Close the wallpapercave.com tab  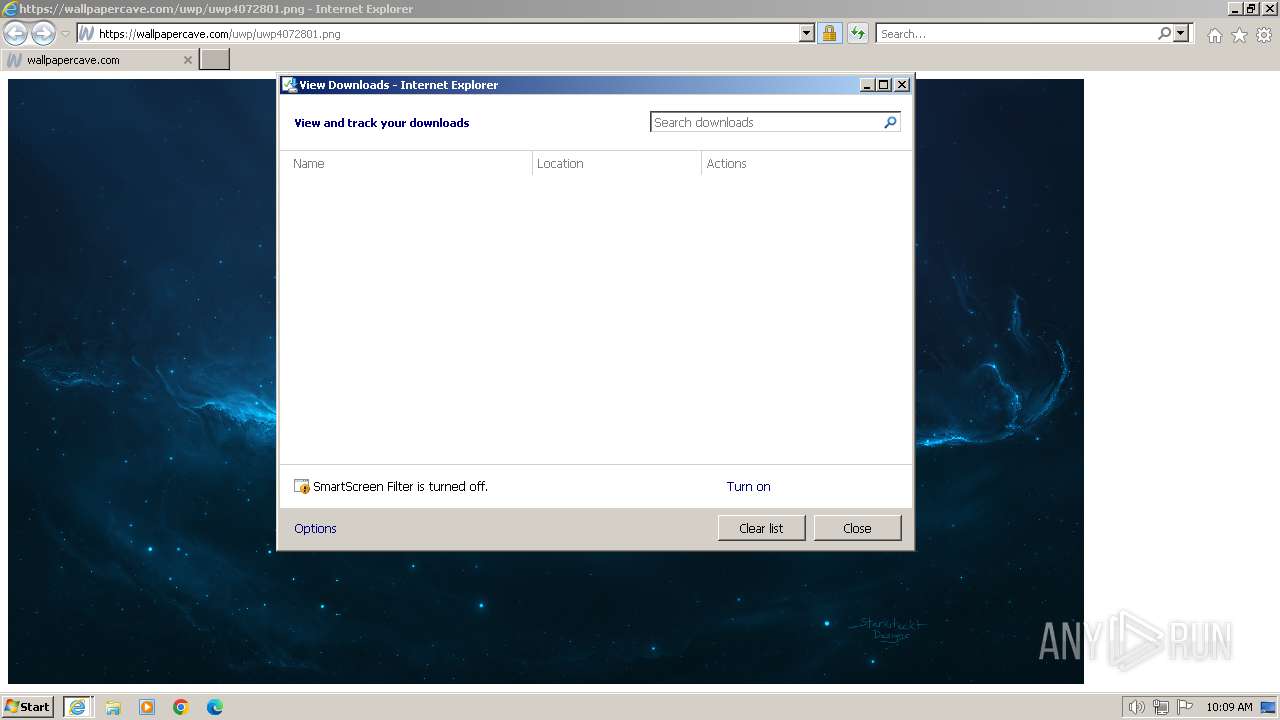point(187,60)
